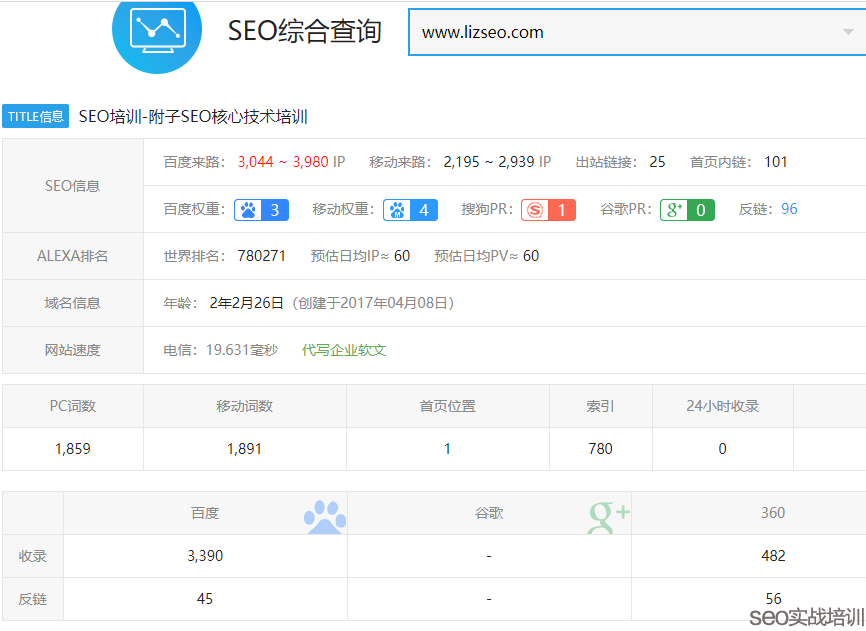The width and height of the screenshot is (866, 631).
Task: Click the ALEXA排名 row label
Action: [x=72, y=256]
